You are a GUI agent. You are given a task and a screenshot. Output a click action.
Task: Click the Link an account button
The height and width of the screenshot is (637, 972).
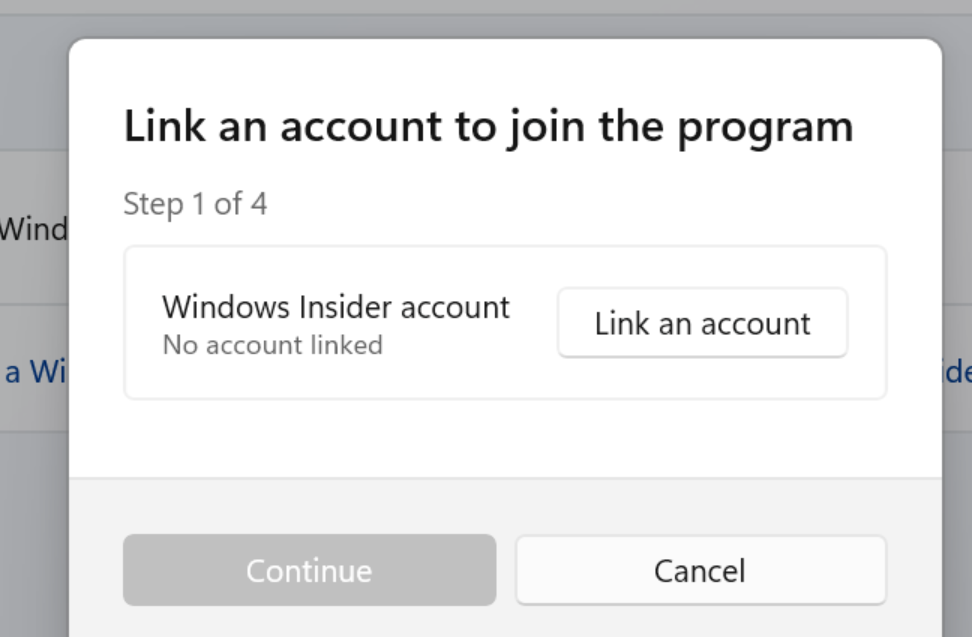[702, 323]
